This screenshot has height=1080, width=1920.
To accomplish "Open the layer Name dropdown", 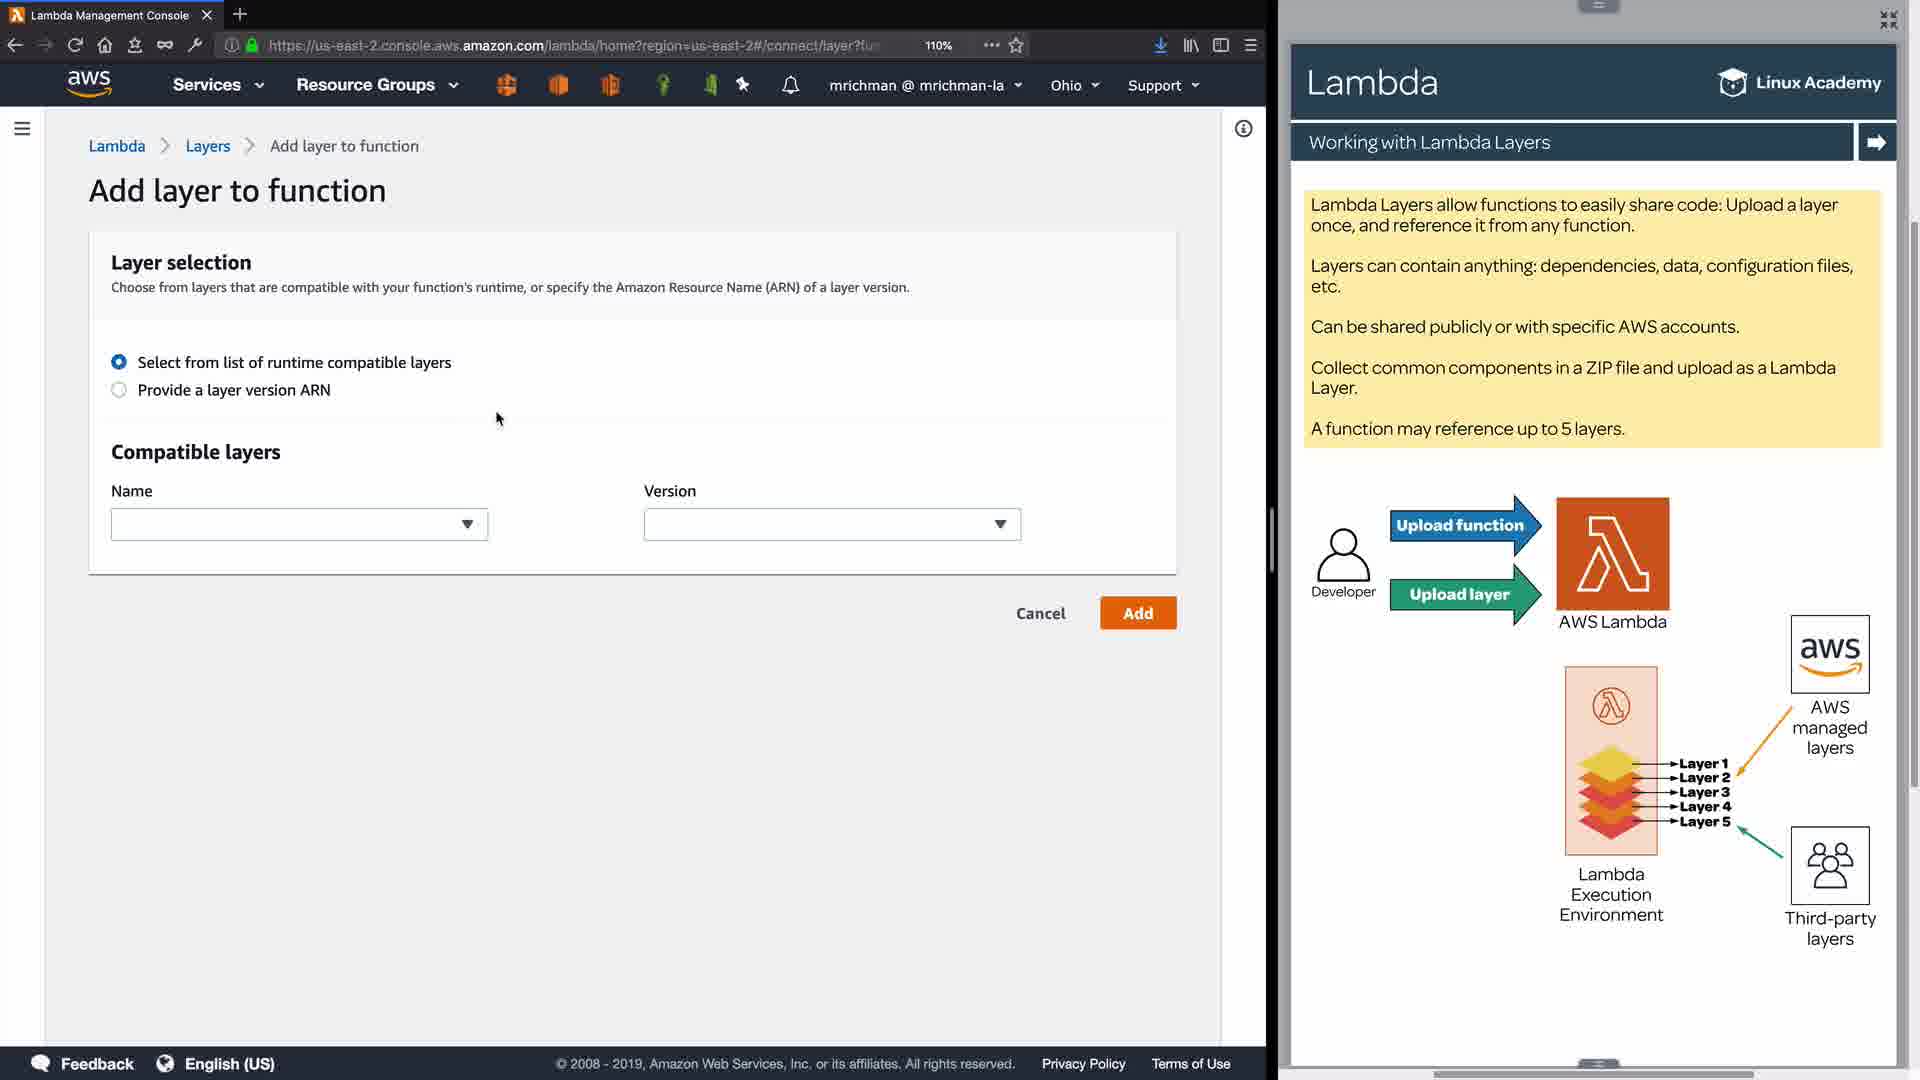I will pyautogui.click(x=299, y=524).
